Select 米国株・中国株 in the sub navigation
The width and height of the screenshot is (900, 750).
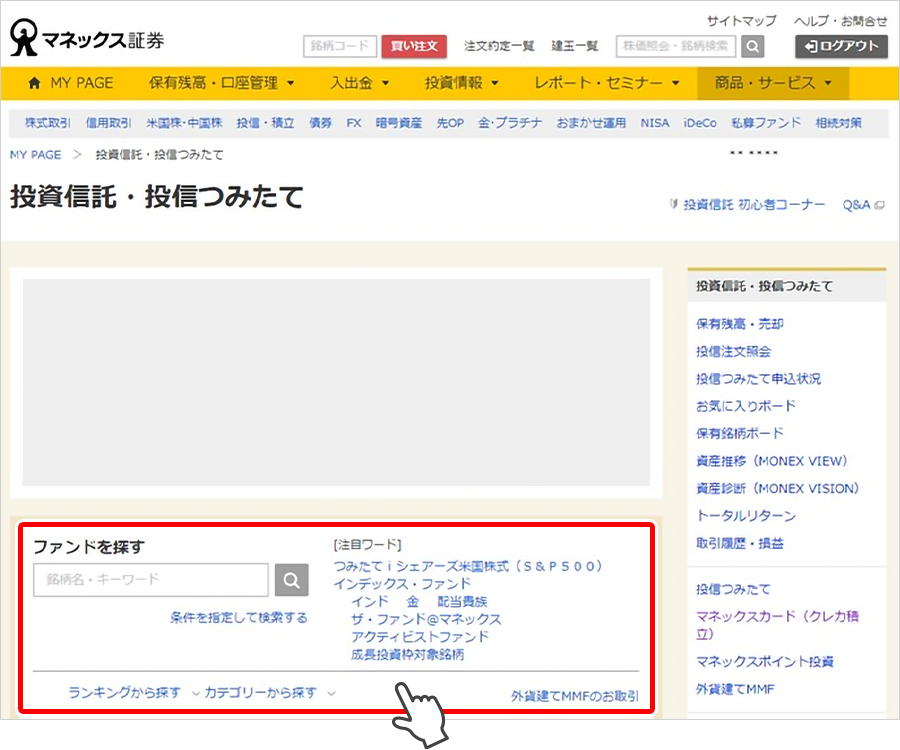click(x=184, y=123)
